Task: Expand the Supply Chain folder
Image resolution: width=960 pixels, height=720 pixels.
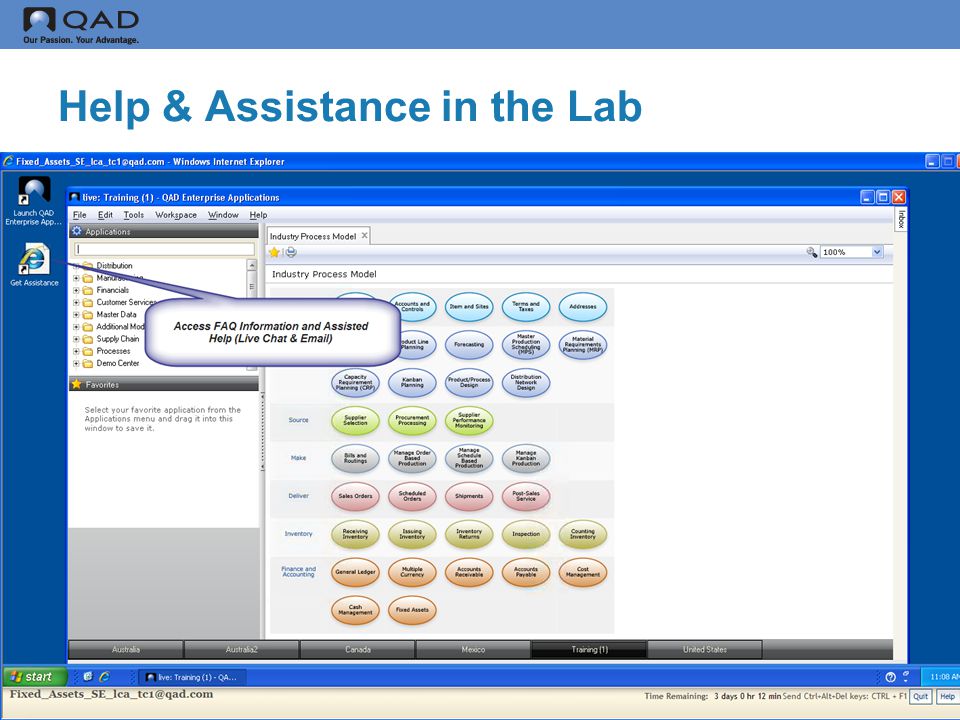Action: coord(77,339)
